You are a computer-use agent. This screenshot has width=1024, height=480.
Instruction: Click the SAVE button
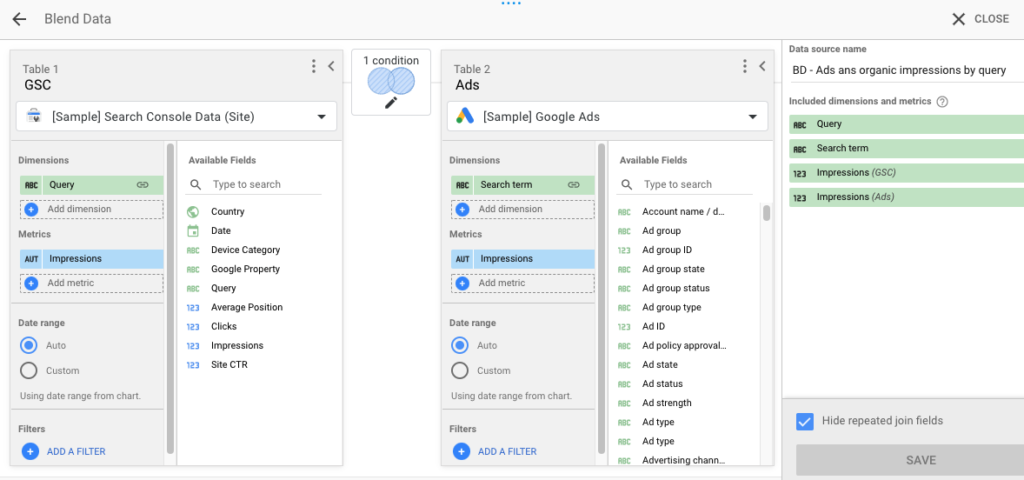click(x=910, y=460)
